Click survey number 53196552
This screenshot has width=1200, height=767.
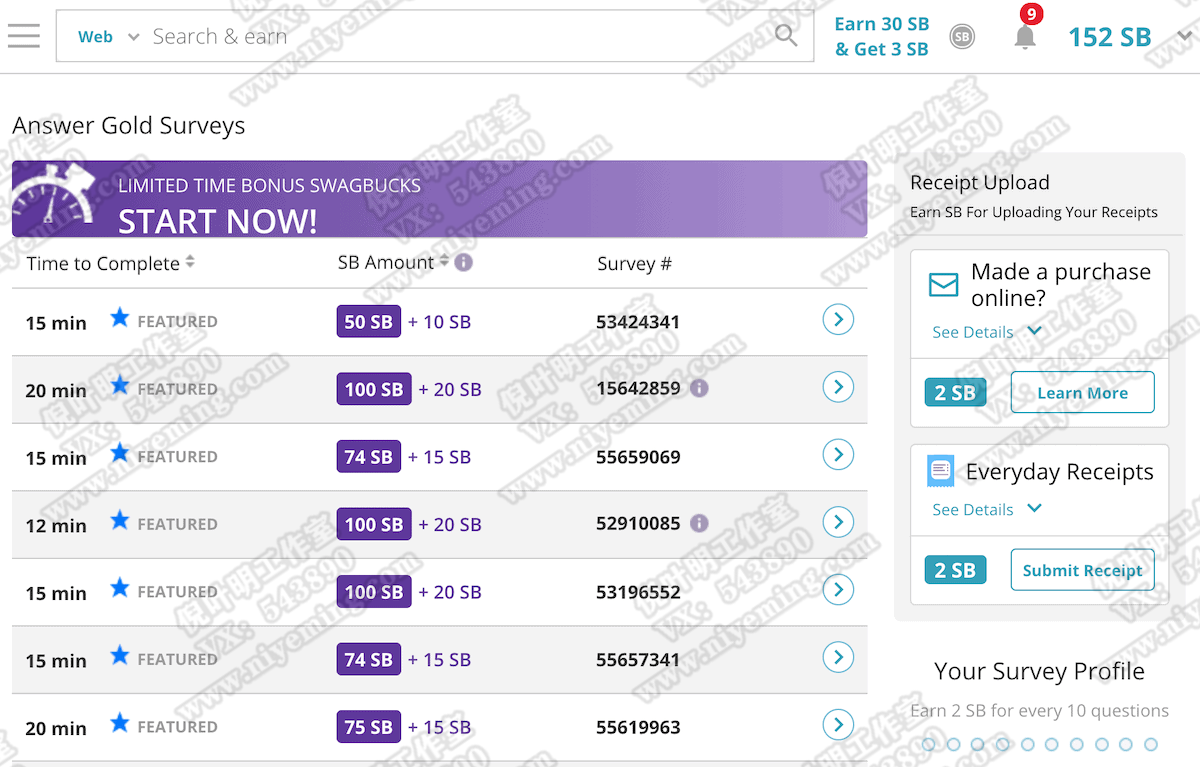638,592
